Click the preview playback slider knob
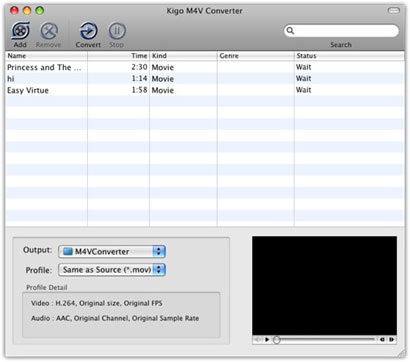 [276, 340]
